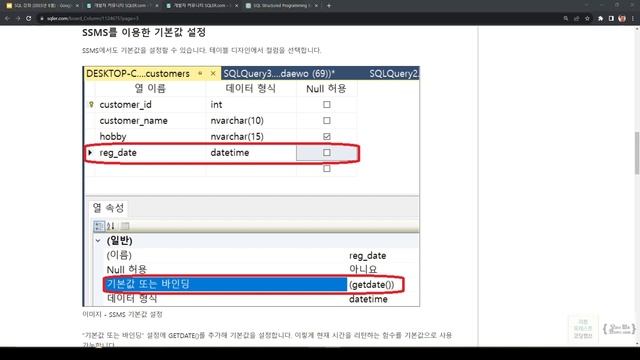This screenshot has width=640, height=360.
Task: Reload the page with the refresh icon
Action: (29, 18)
